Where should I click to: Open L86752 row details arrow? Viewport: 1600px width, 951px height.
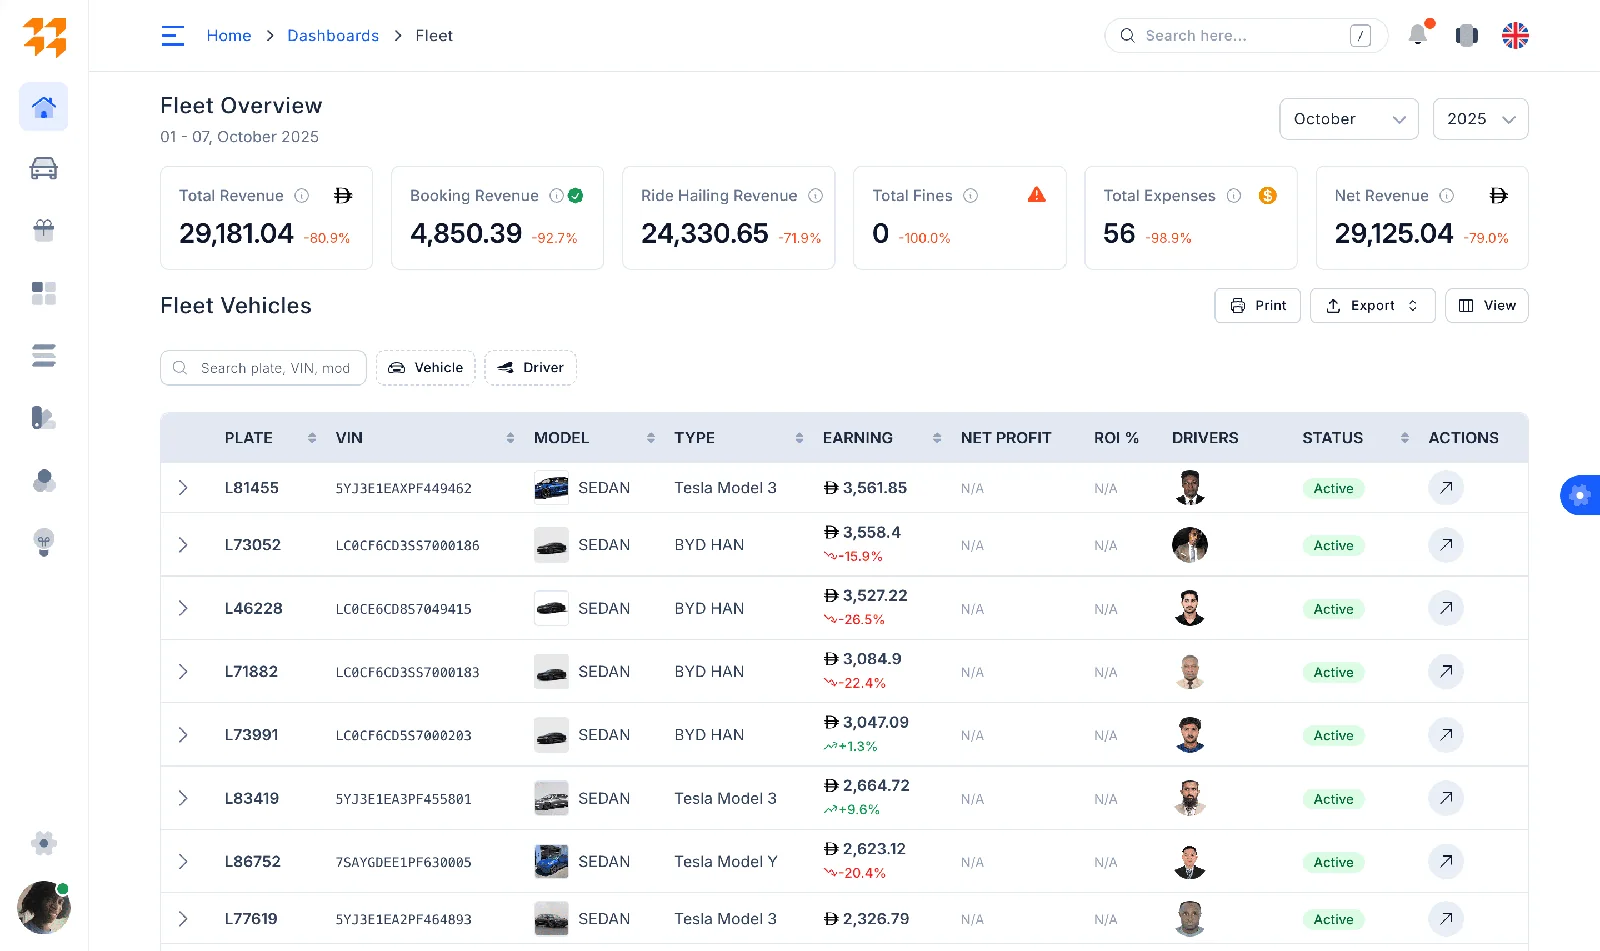[1446, 862]
